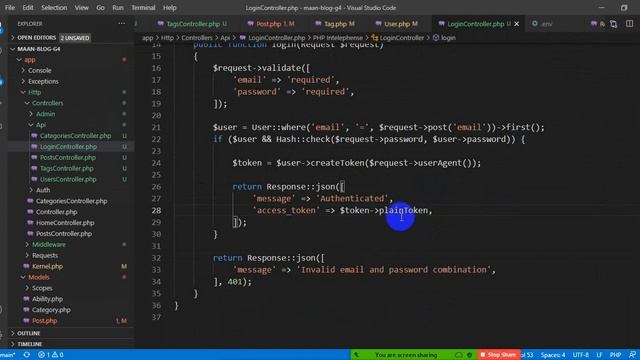640x360 pixels.
Task: Select LoginController.php in explorer tree
Action: (x=68, y=147)
